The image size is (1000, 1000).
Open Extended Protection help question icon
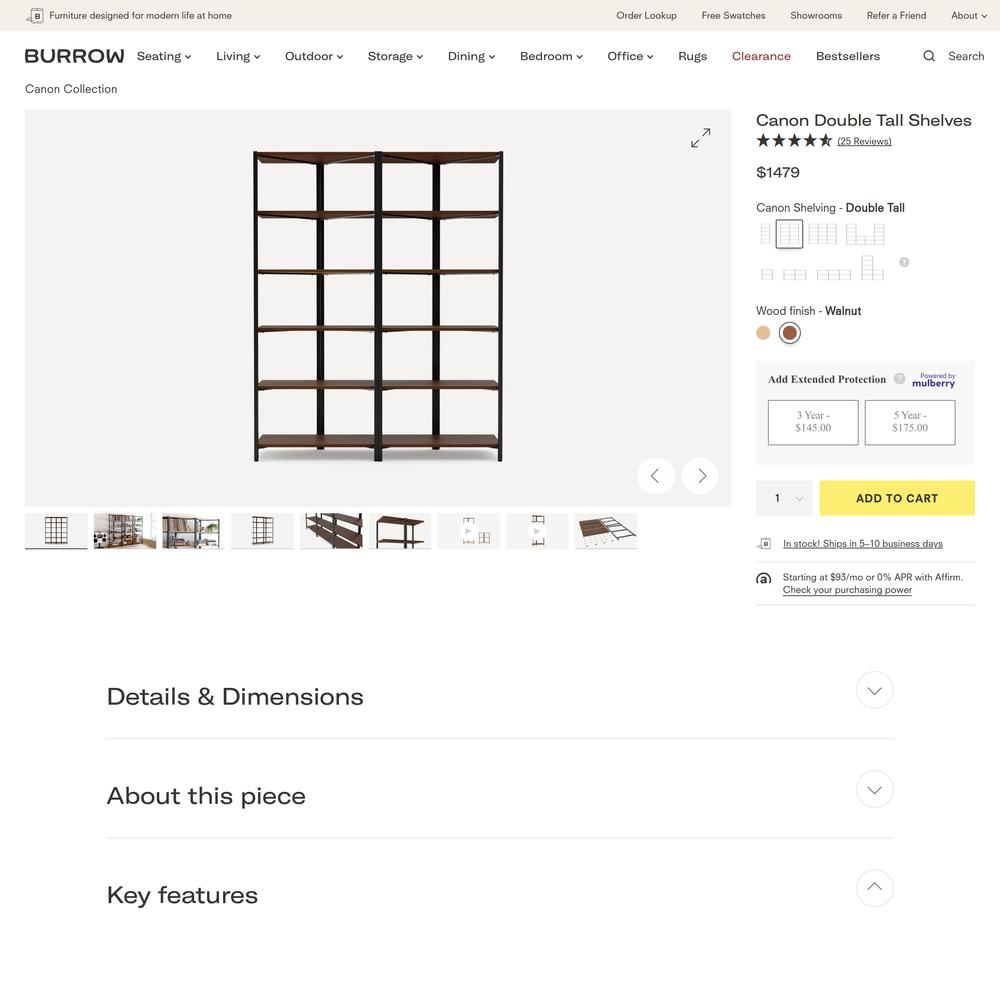[899, 379]
